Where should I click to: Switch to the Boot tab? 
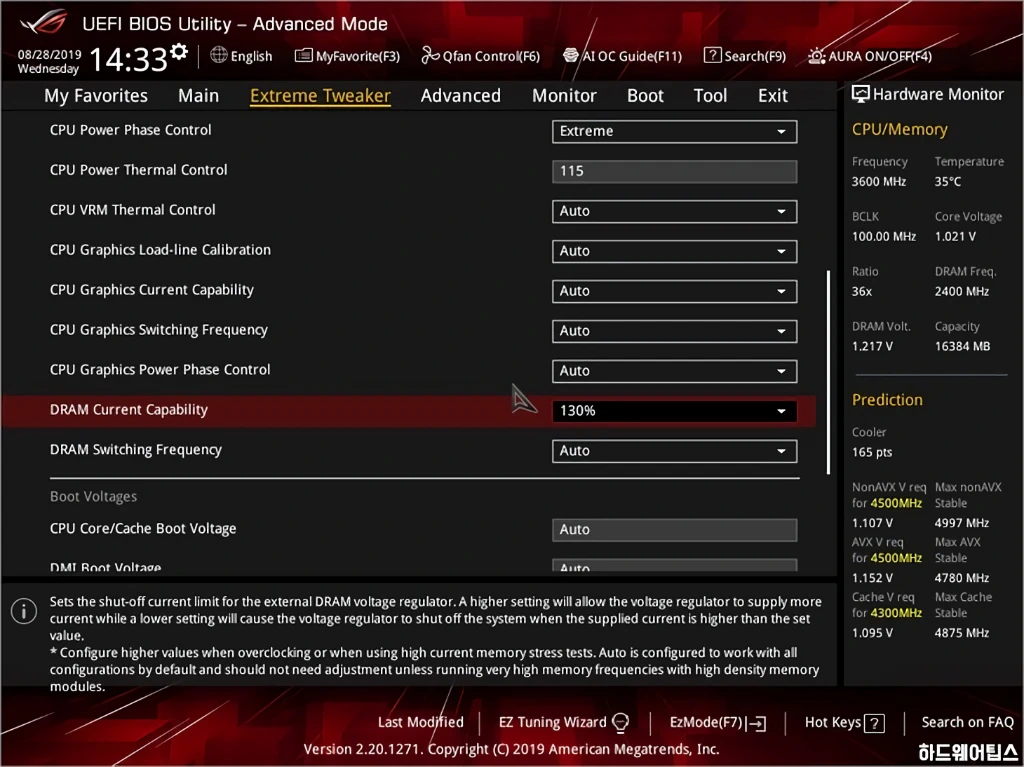pos(645,95)
